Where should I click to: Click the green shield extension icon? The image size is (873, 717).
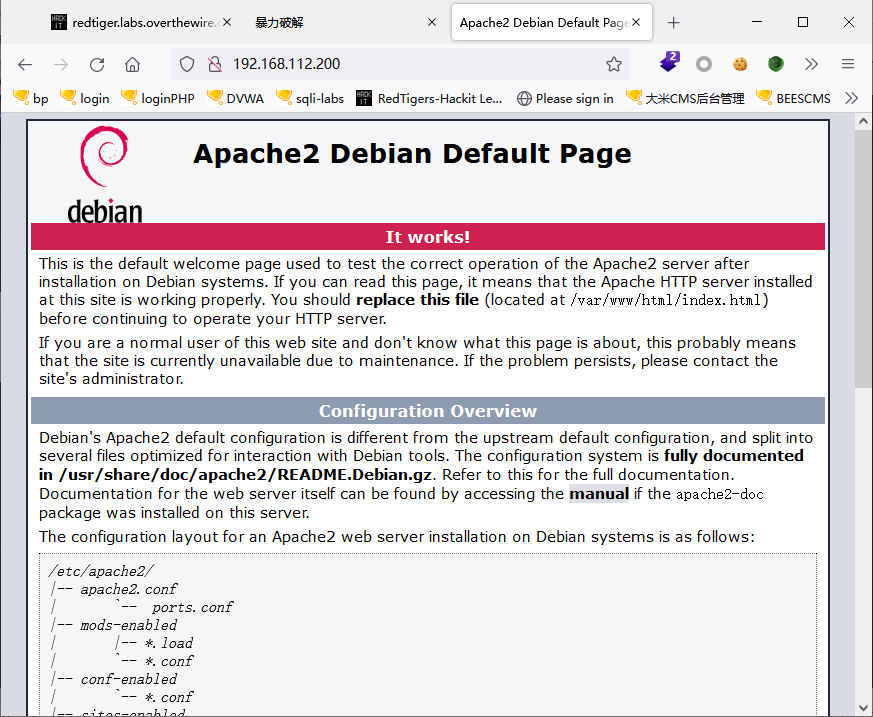776,64
